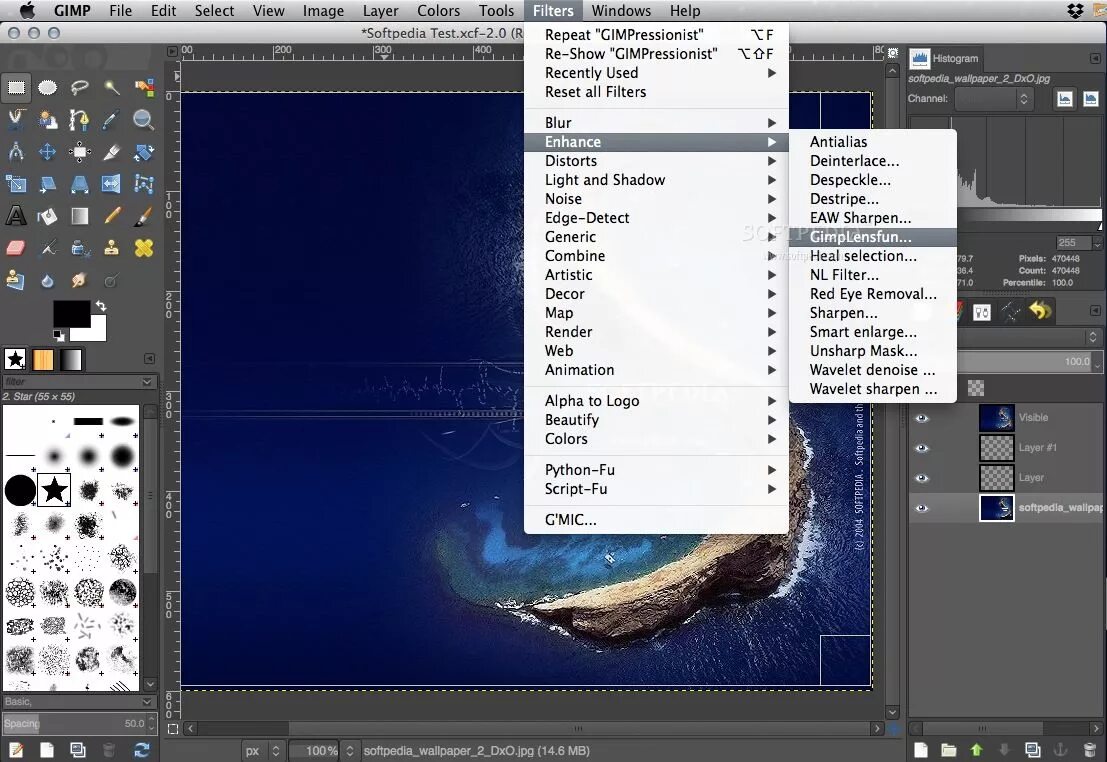Hide the softpedia_wallpaper layer
This screenshot has width=1107, height=762.
[921, 508]
